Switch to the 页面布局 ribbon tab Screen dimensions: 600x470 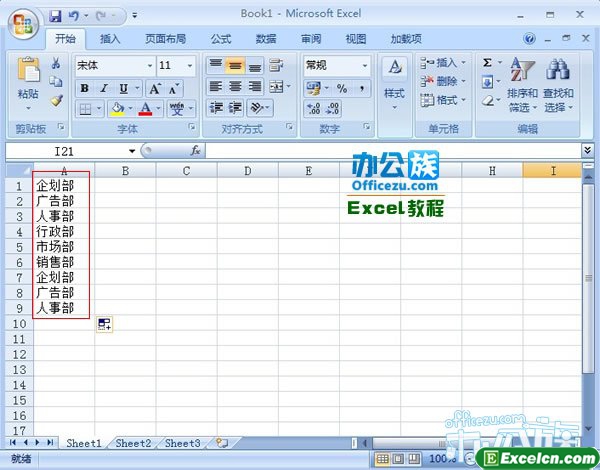pyautogui.click(x=165, y=39)
